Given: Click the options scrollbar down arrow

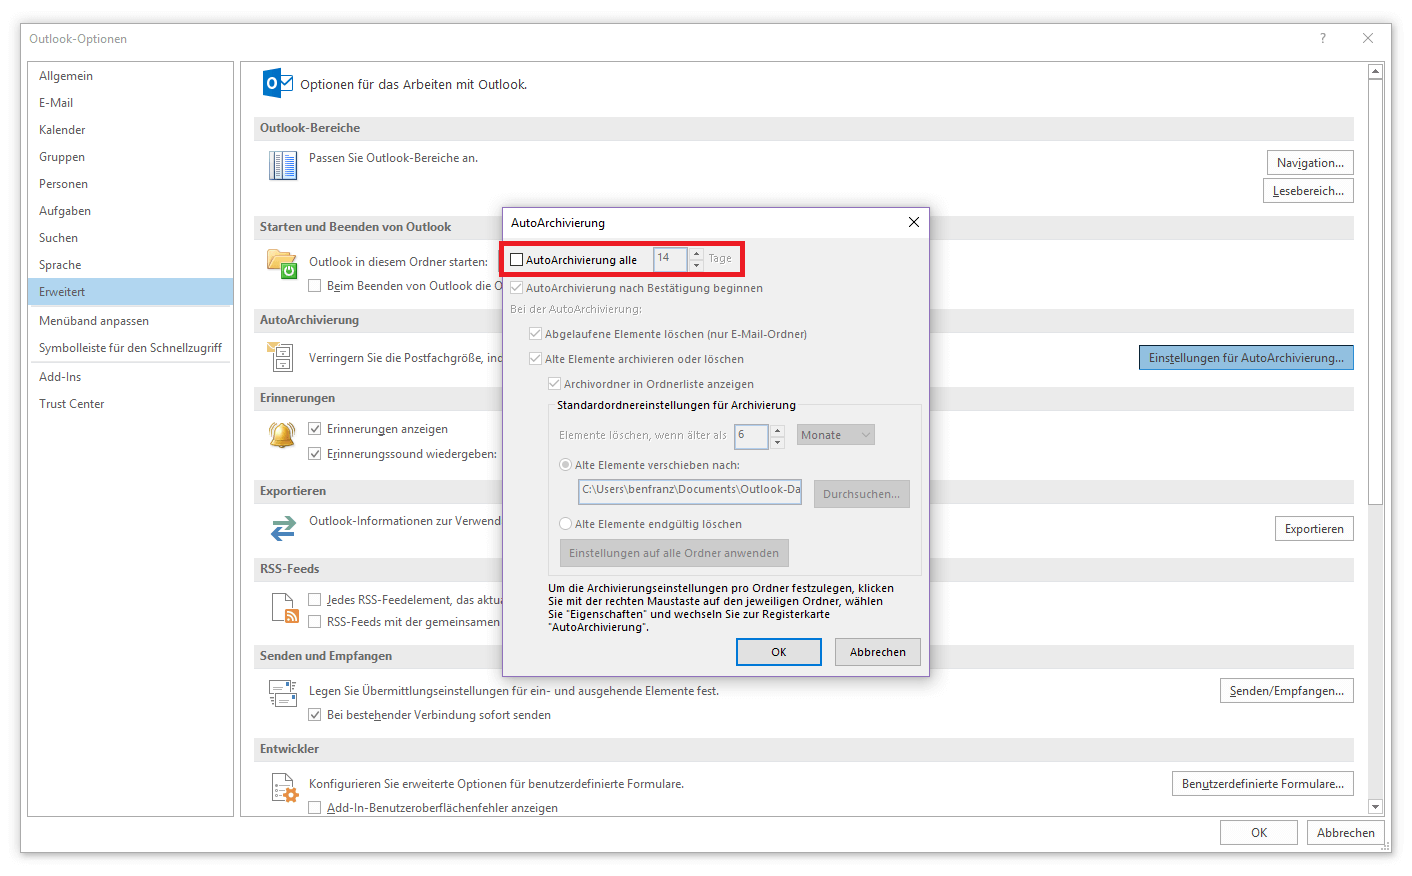Looking at the screenshot, I should point(1376,807).
